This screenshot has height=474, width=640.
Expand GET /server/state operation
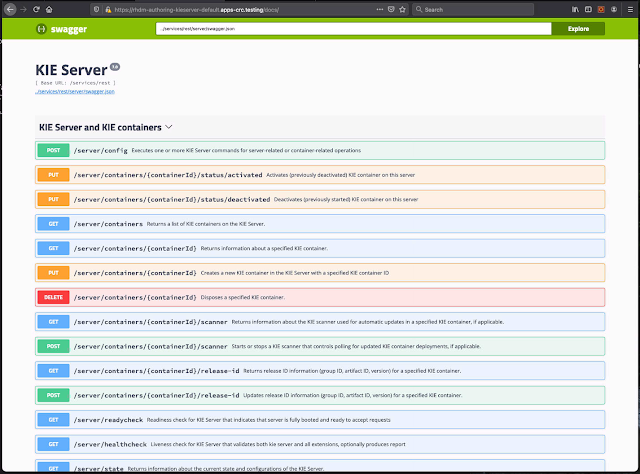pyautogui.click(x=320, y=466)
